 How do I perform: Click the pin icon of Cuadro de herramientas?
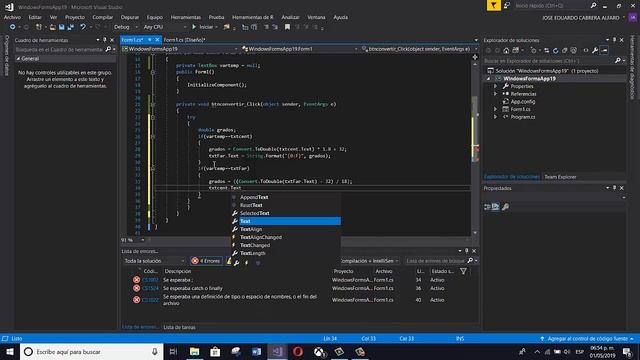point(104,40)
